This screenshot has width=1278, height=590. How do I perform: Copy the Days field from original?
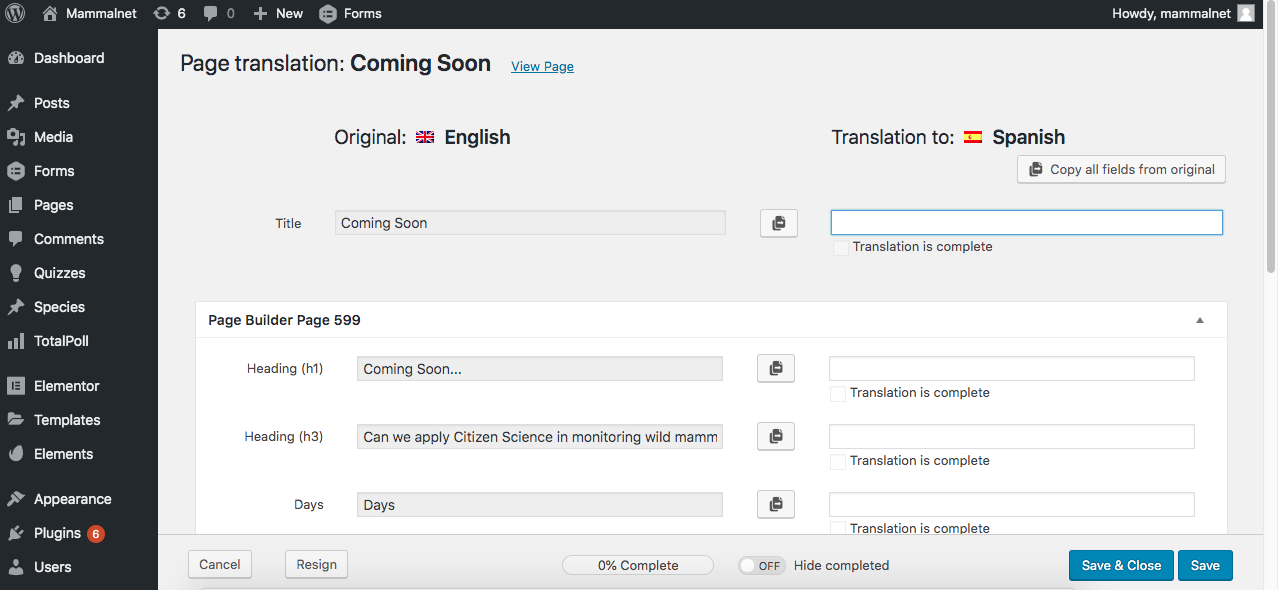pos(776,505)
